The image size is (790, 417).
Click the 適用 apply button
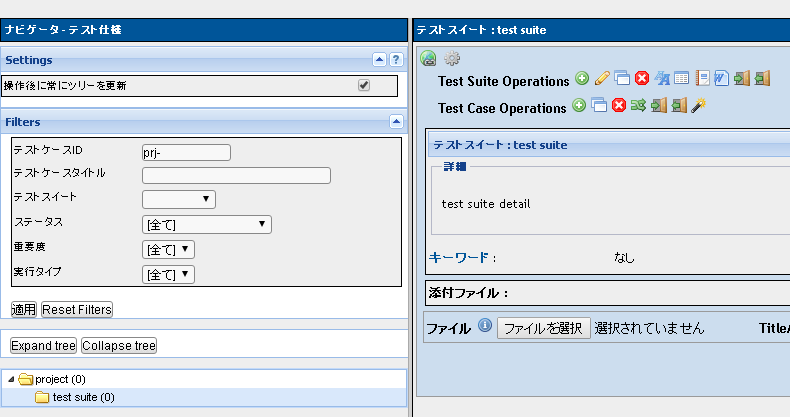point(24,309)
